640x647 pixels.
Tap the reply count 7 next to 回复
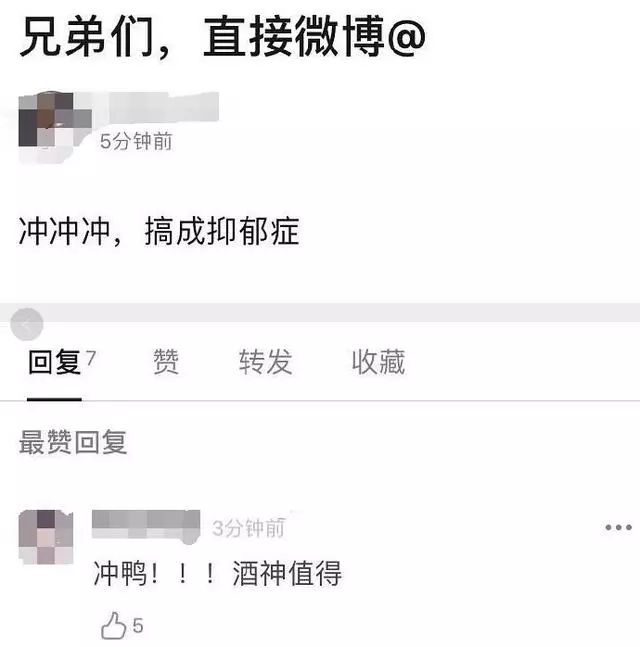[x=91, y=358]
